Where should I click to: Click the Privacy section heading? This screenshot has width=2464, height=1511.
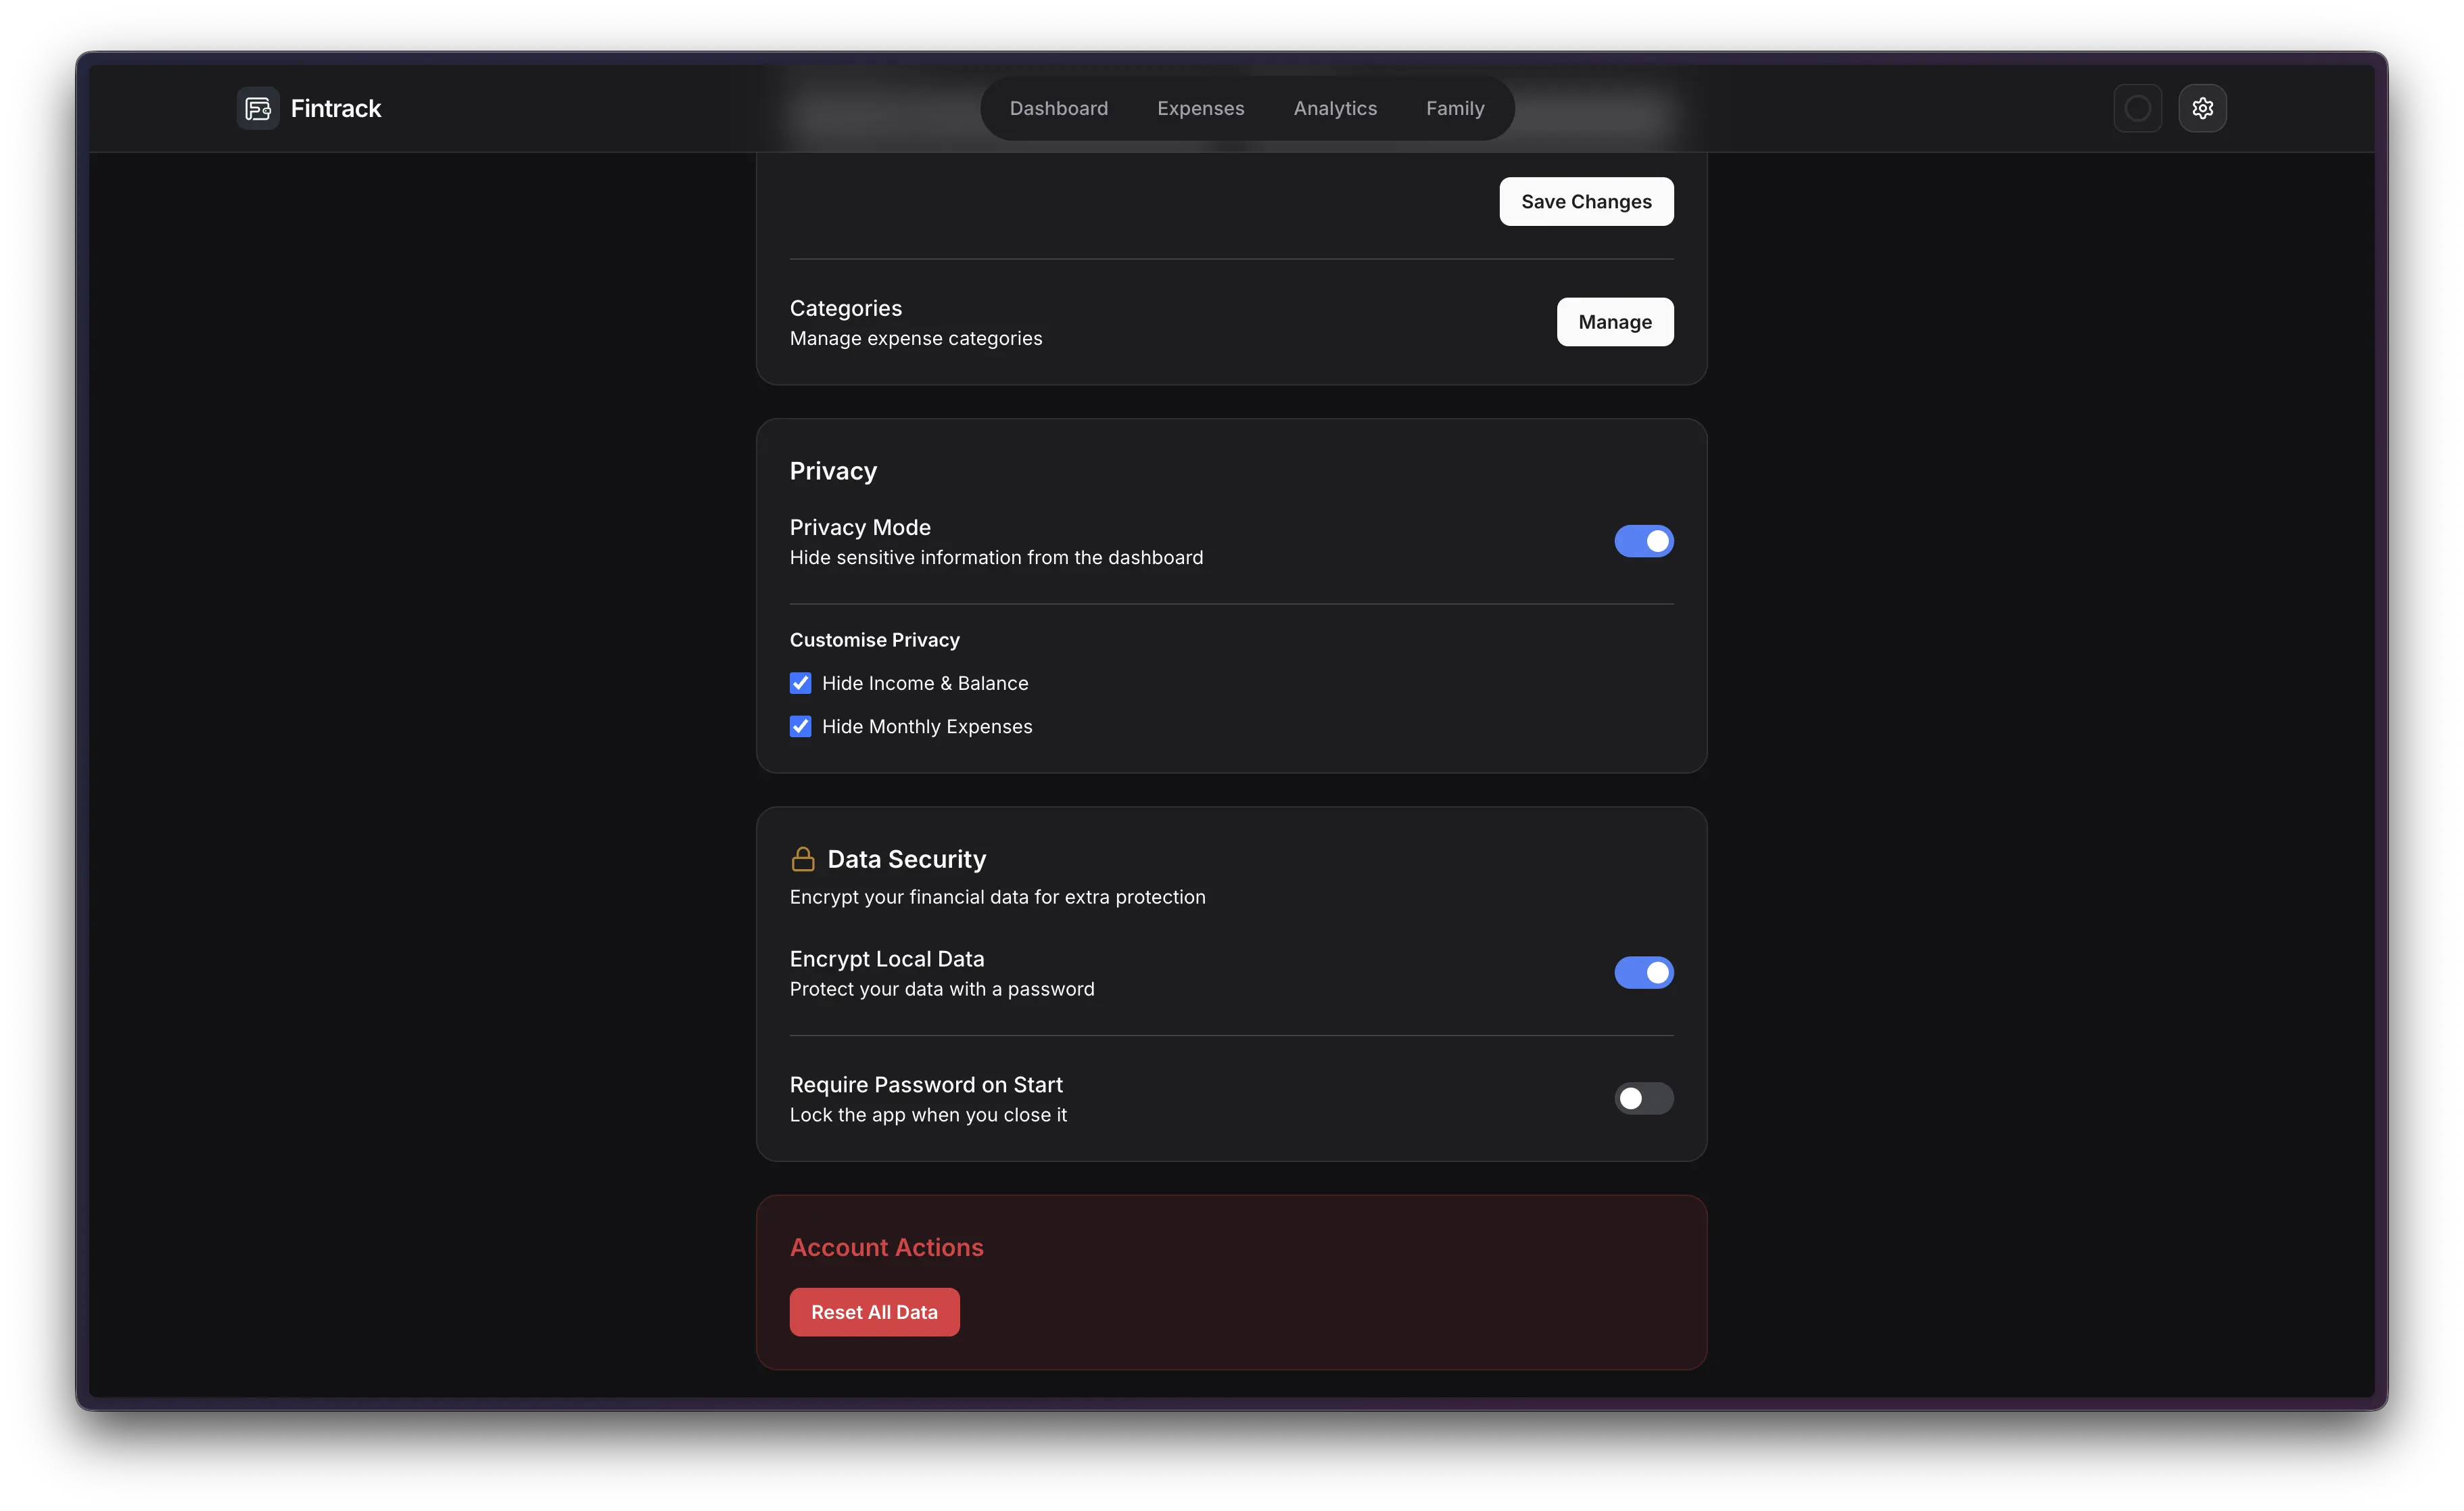(x=833, y=471)
